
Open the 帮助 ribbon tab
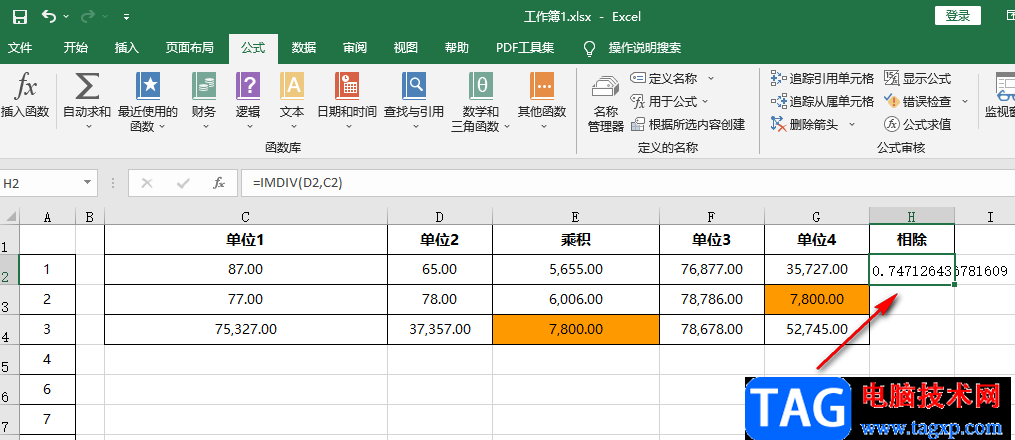(456, 48)
